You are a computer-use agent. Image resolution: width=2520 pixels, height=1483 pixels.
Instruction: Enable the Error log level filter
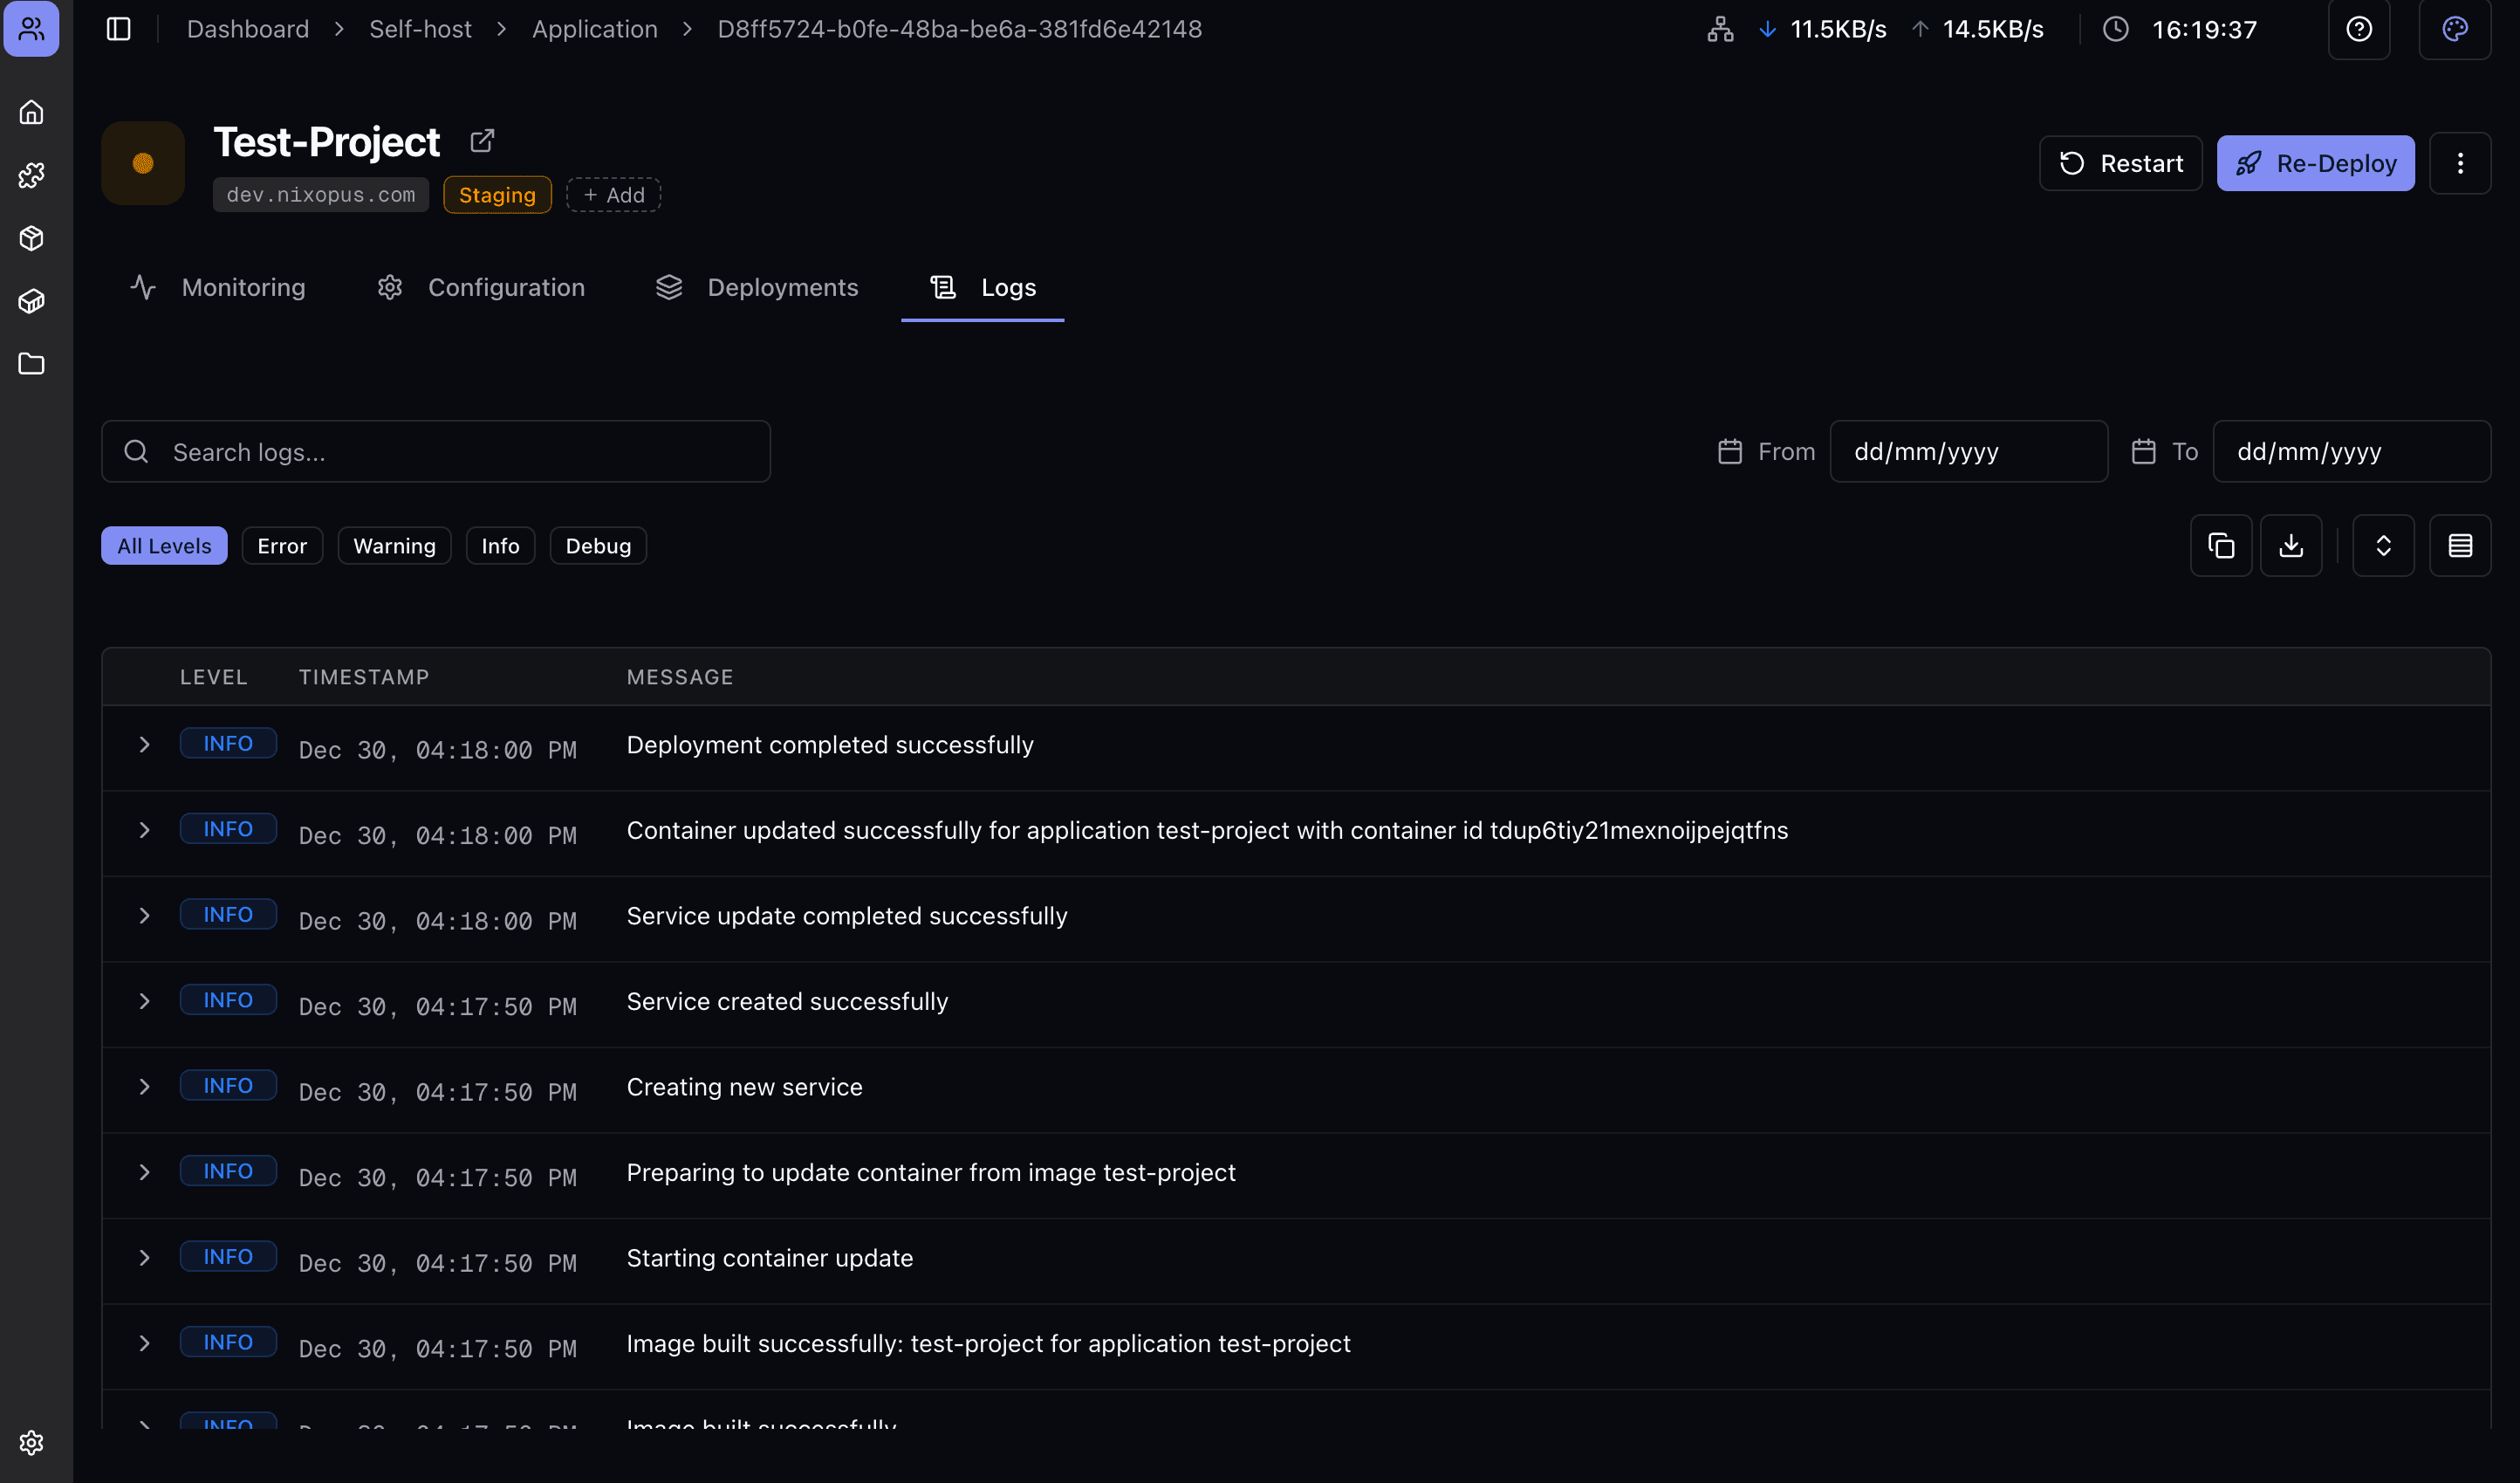tap(282, 545)
